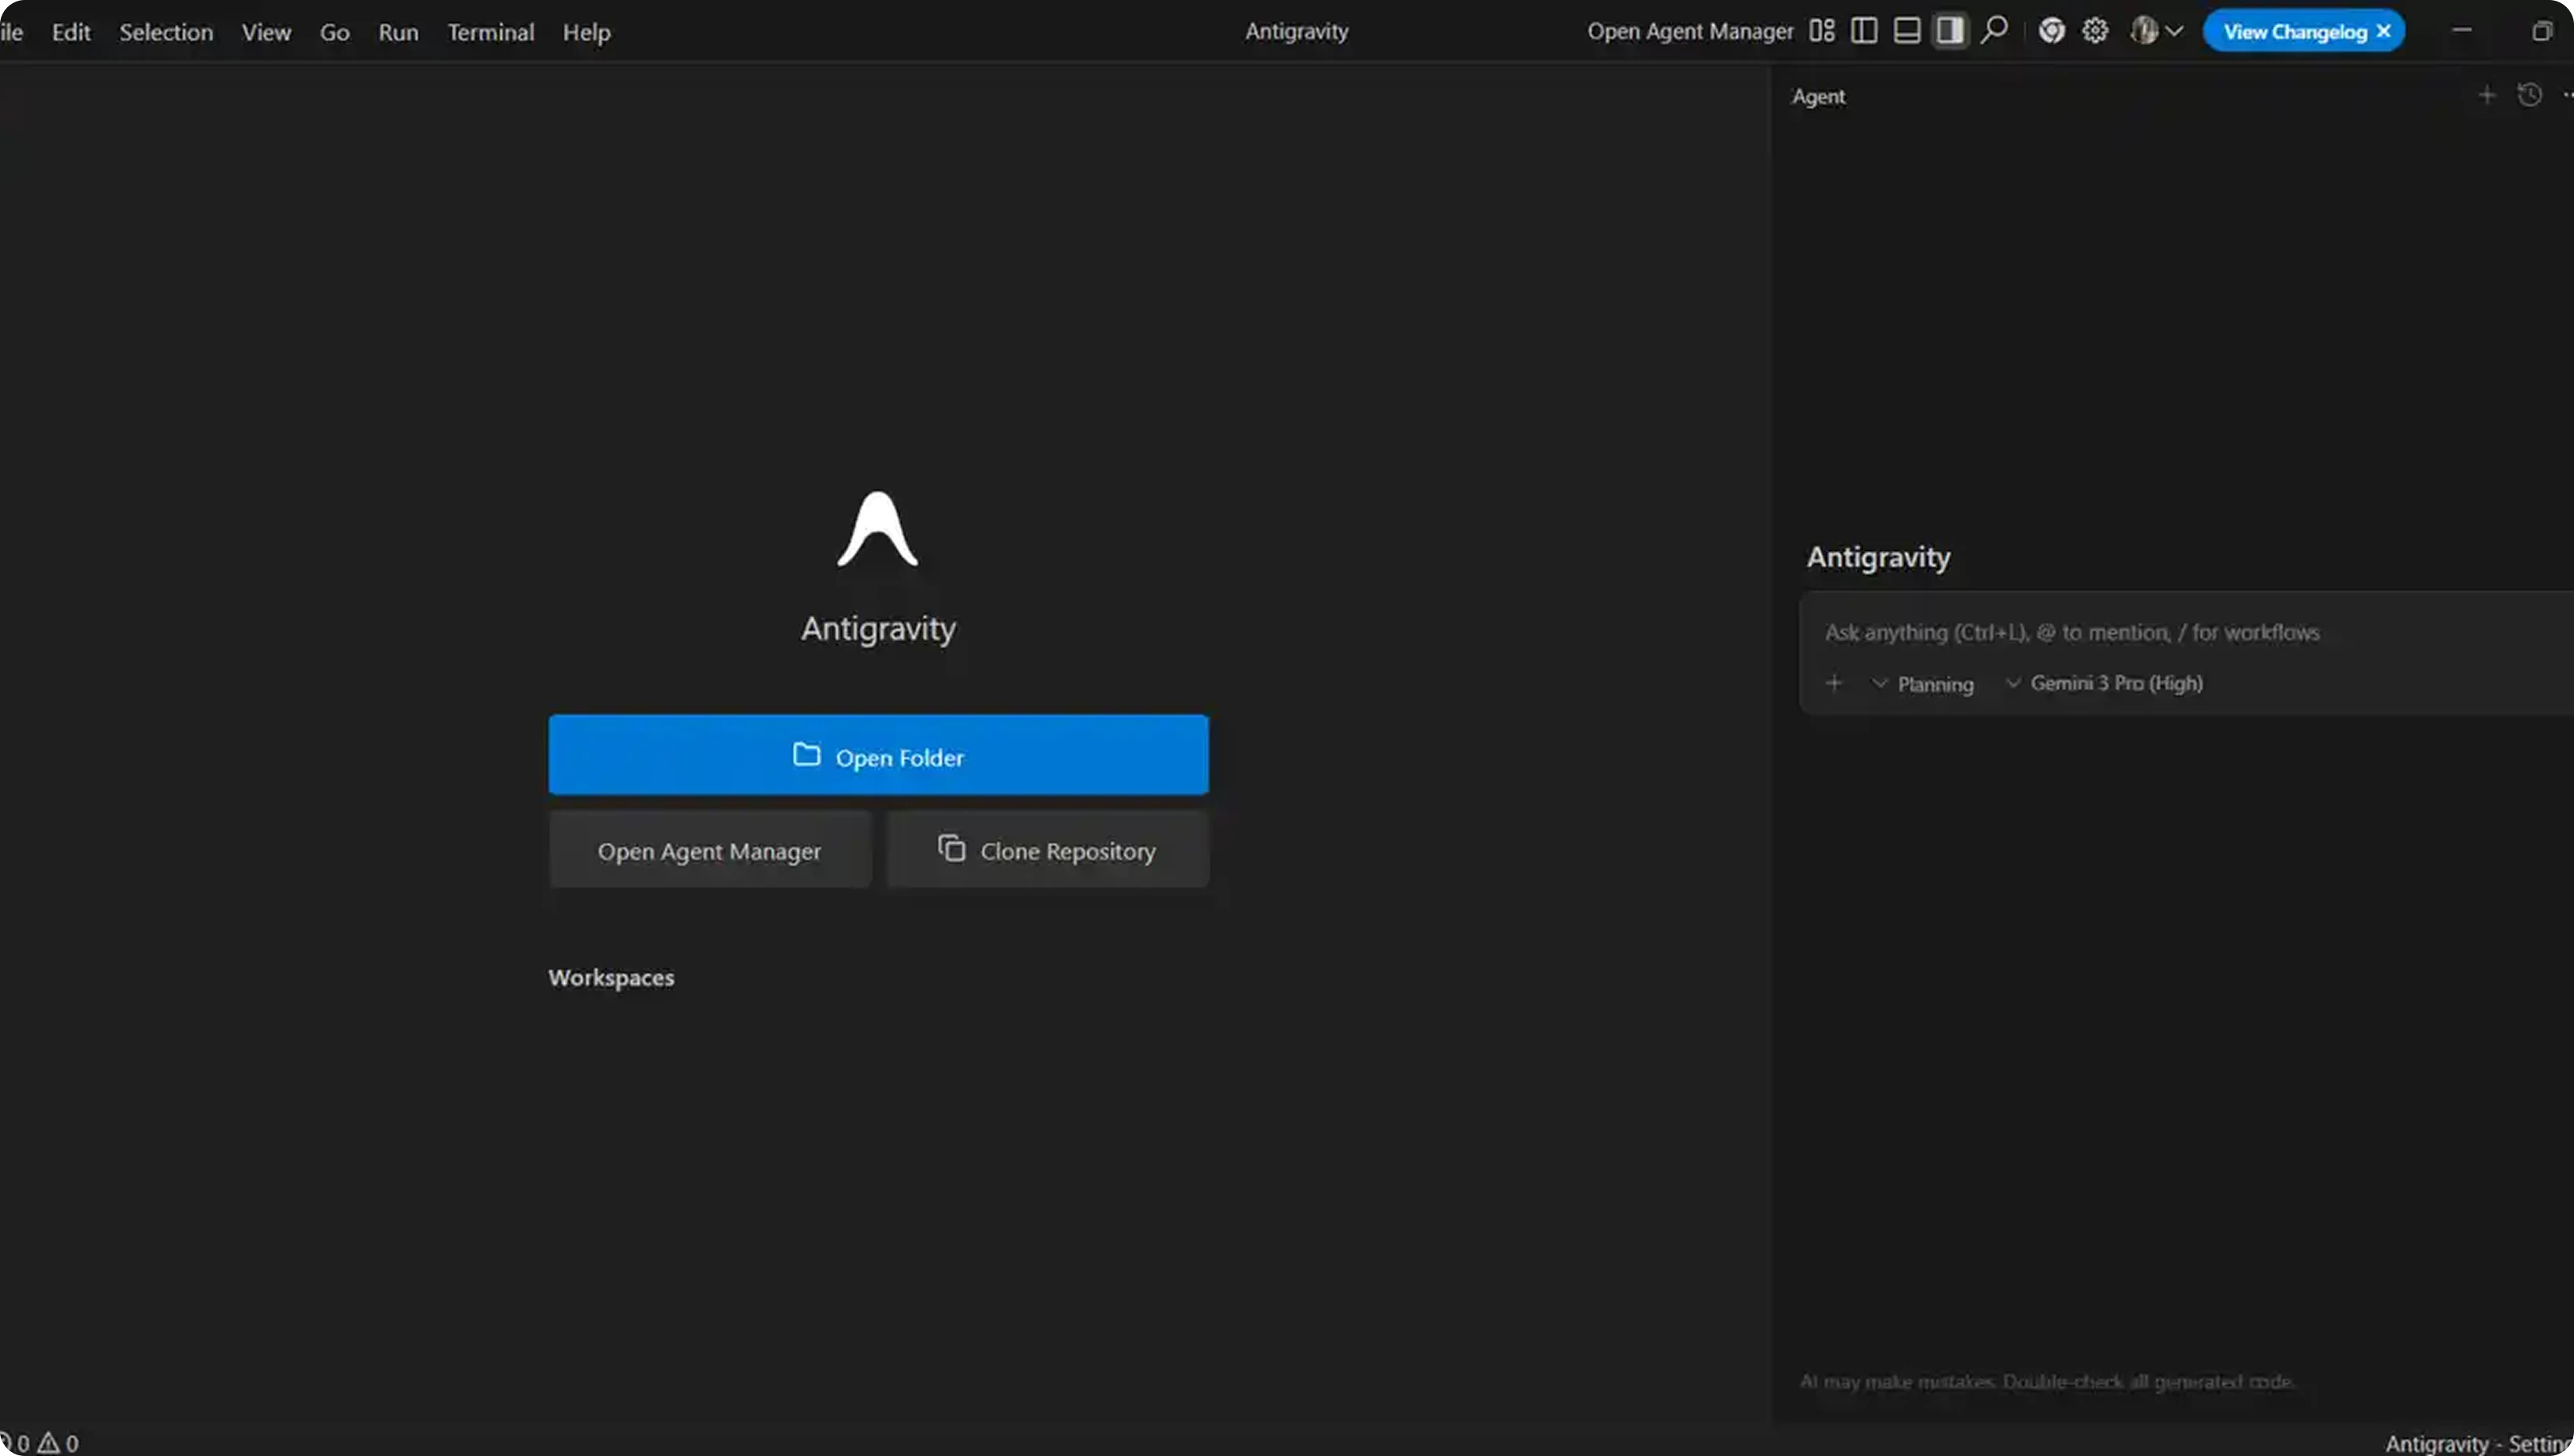Toggle the secondary side panel visibility
Image resolution: width=2574 pixels, height=1456 pixels.
pos(1949,30)
